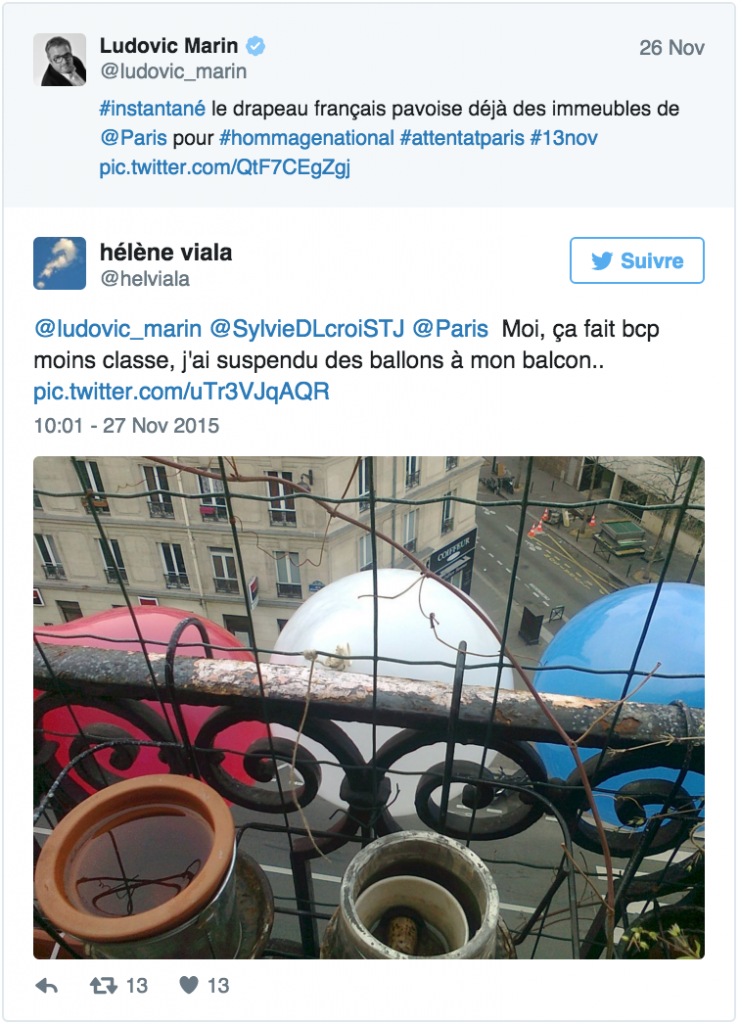Like the tweet with heart icon
This screenshot has height=1024, width=740.
(189, 985)
